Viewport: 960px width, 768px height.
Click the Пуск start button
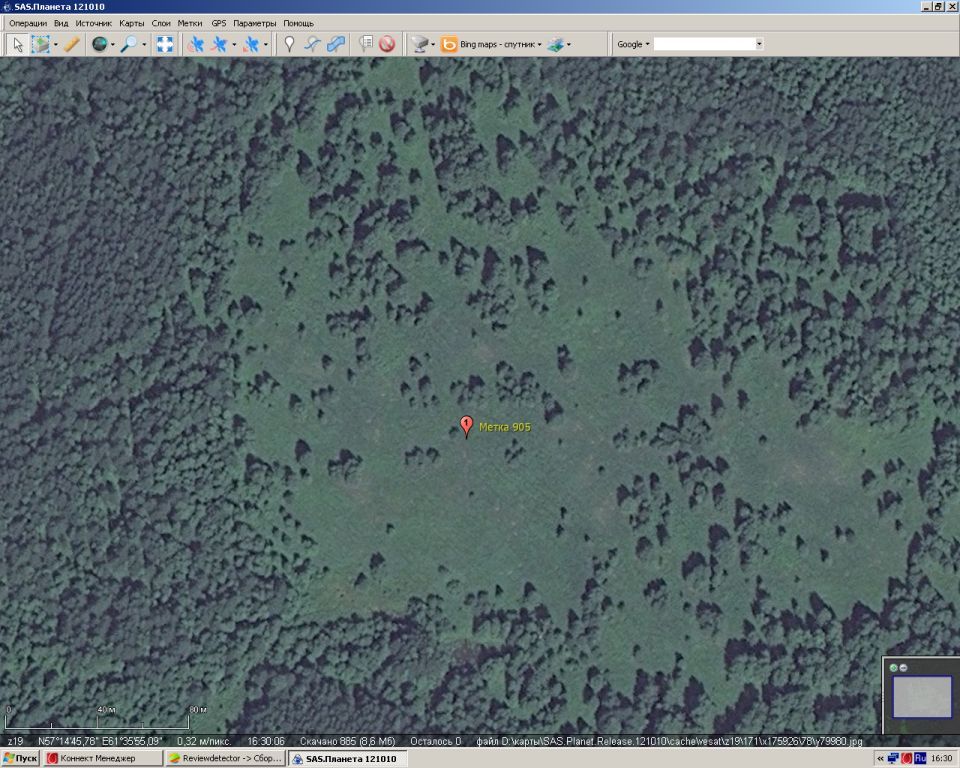coord(20,759)
